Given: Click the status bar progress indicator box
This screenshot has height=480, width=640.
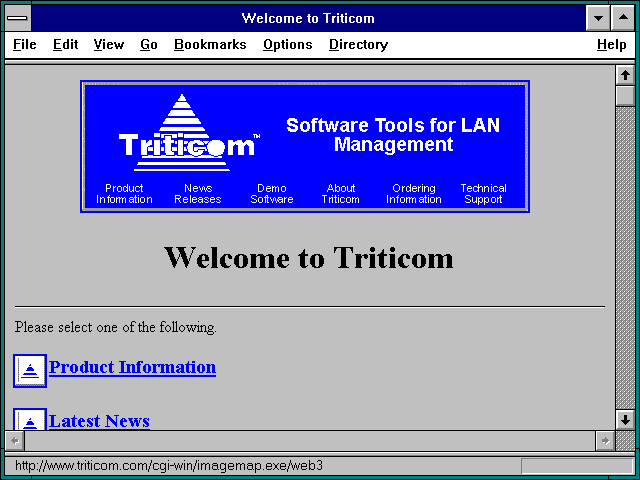Looking at the screenshot, I should pos(577,466).
